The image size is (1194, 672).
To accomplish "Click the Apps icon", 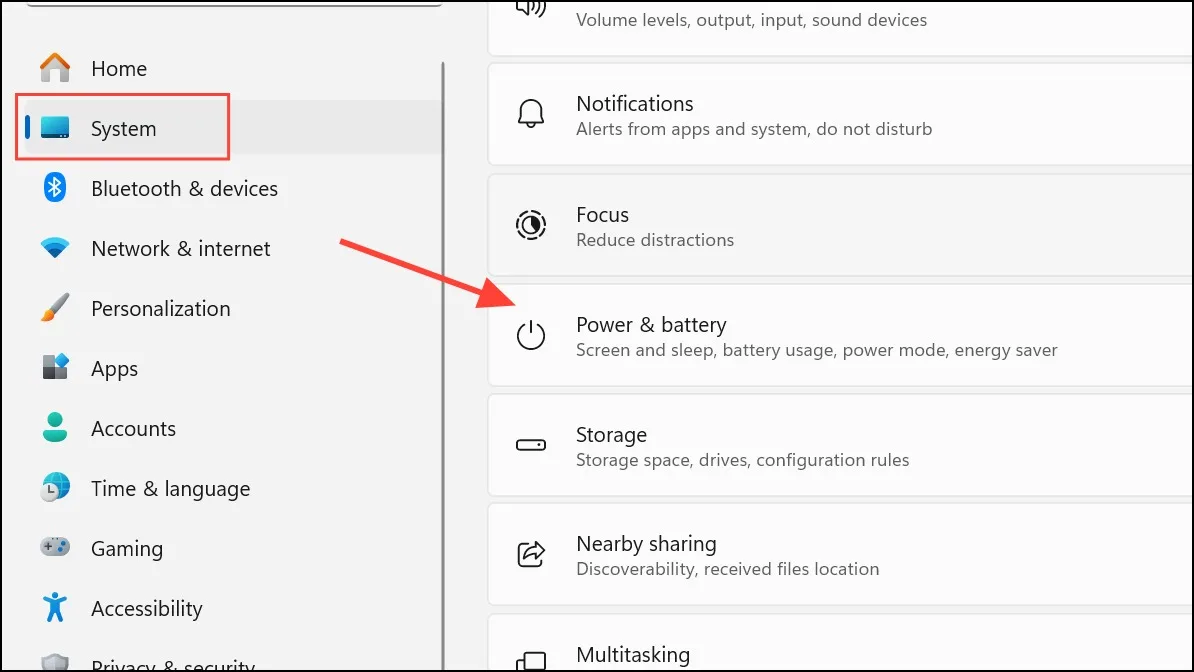I will pyautogui.click(x=55, y=367).
